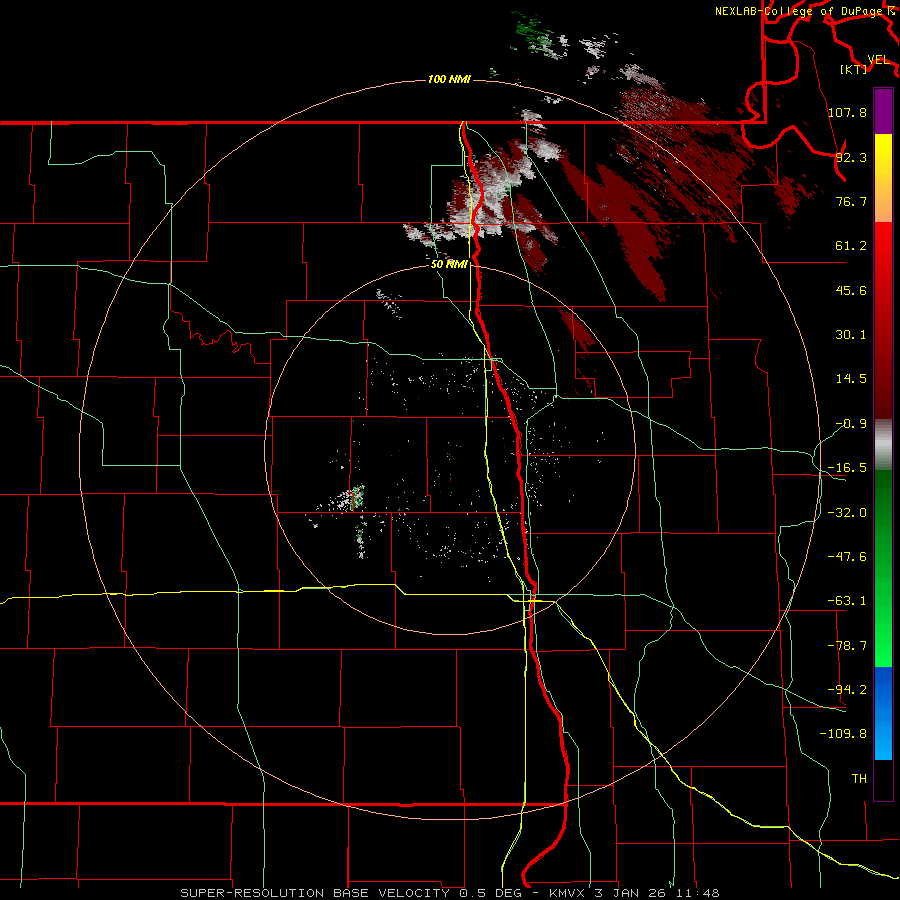This screenshot has height=900, width=900.
Task: Pick the yellow-orange segment of the color bar
Action: (883, 178)
